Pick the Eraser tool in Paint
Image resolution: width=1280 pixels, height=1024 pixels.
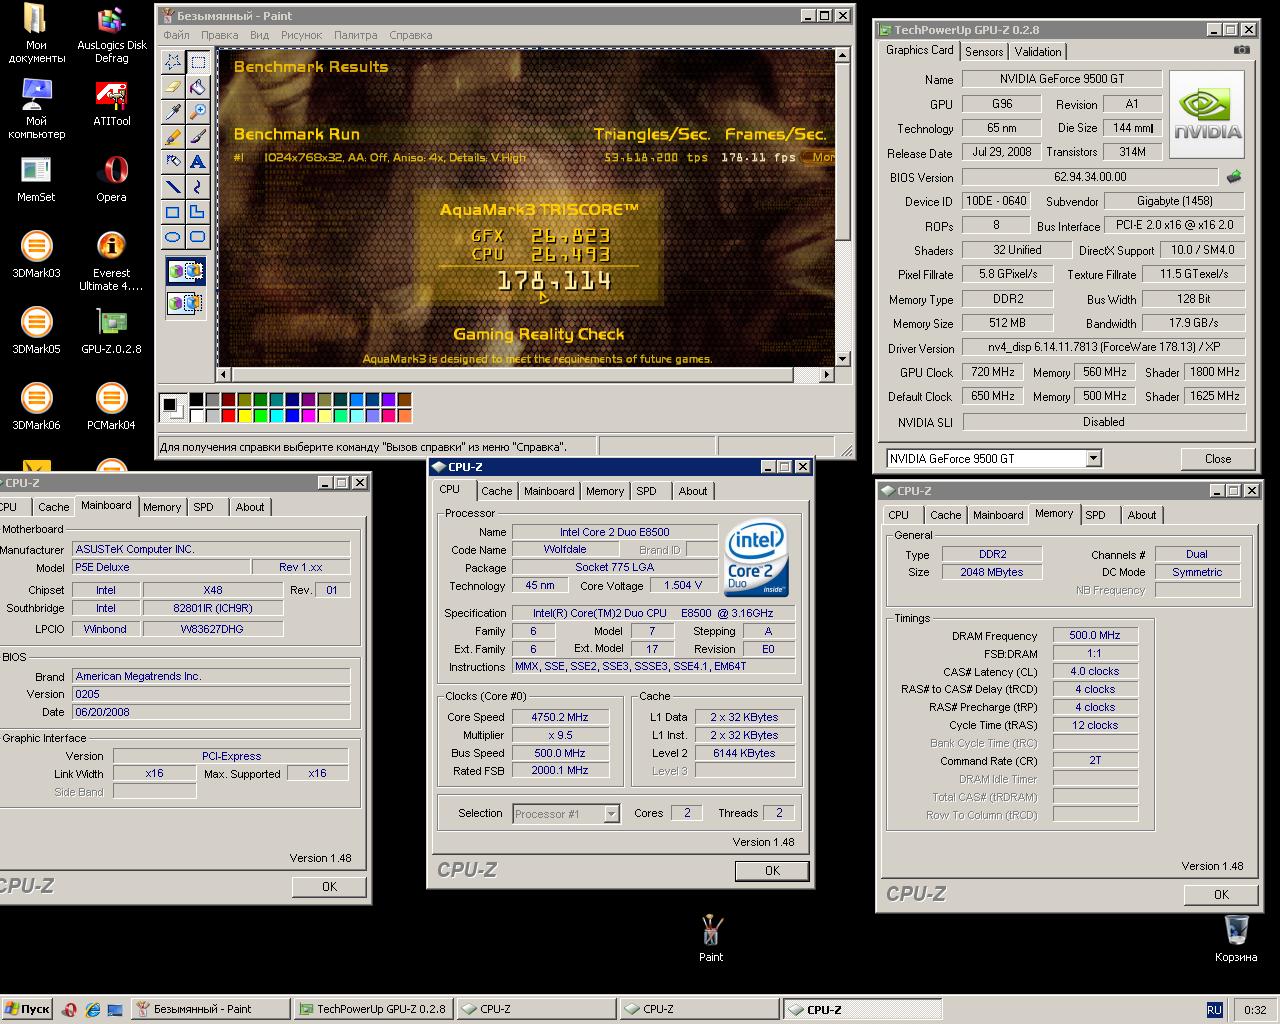click(x=173, y=87)
